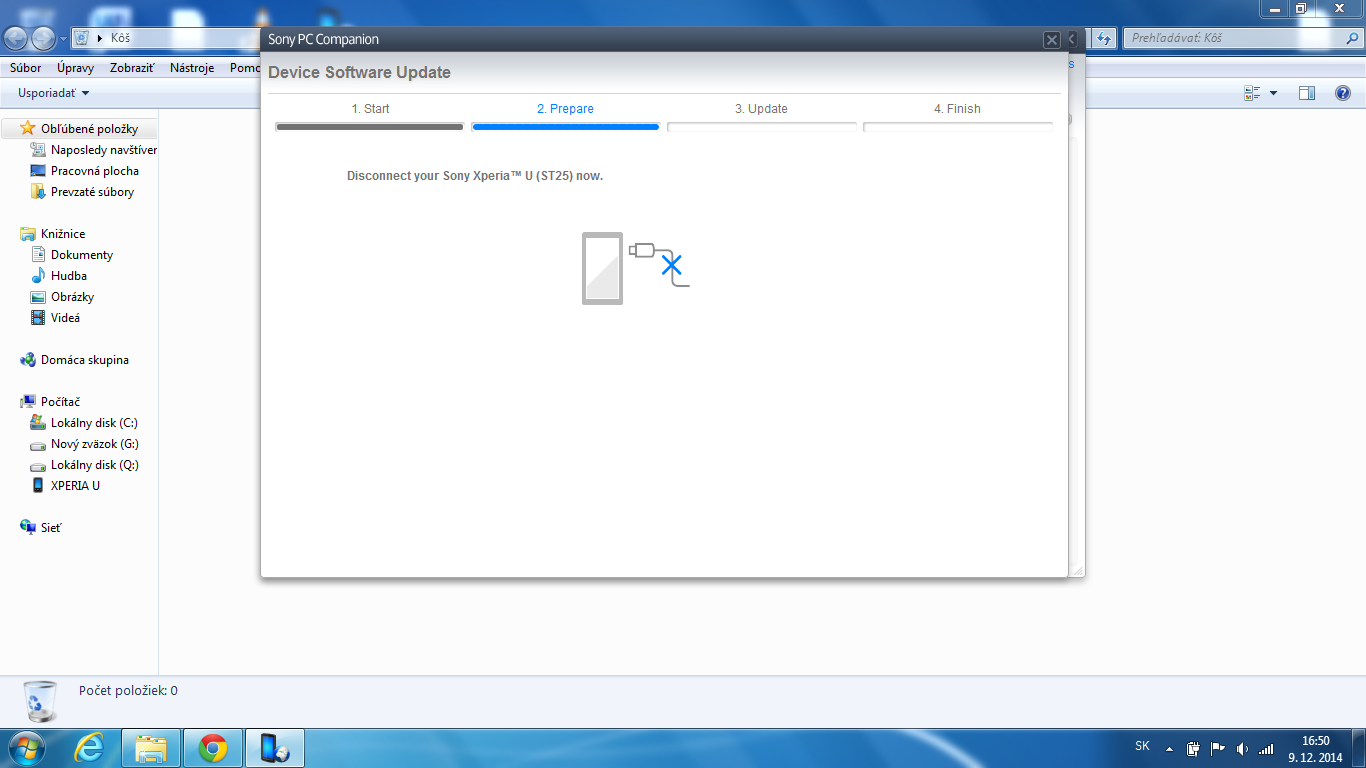This screenshot has height=768, width=1366.
Task: Click the 2. Prepare step label
Action: [565, 109]
